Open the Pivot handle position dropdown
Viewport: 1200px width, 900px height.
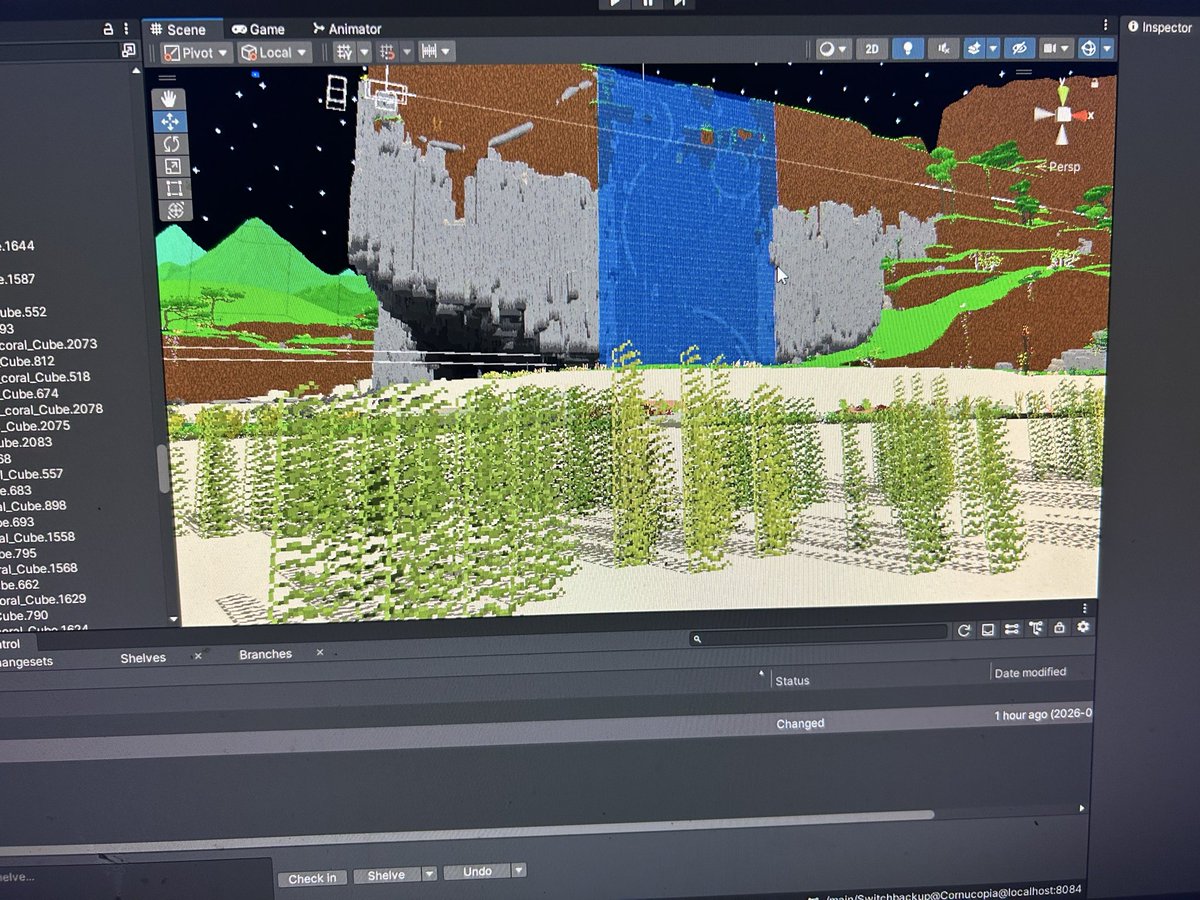tap(194, 51)
